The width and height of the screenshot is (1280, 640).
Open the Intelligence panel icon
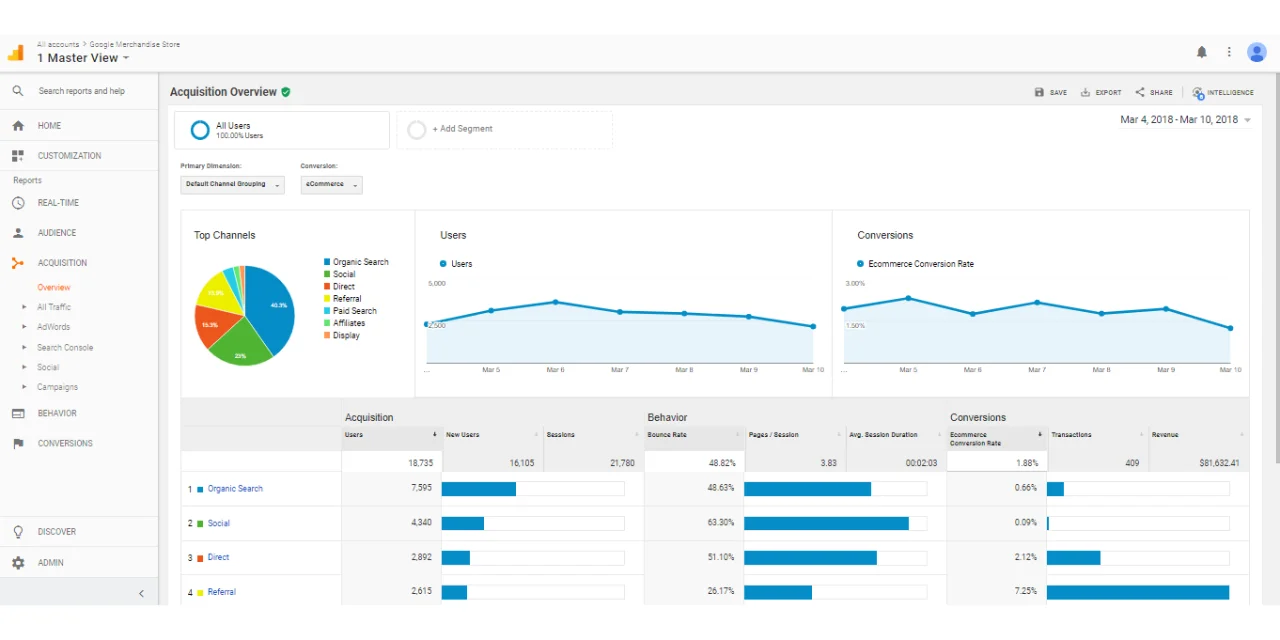tap(1198, 92)
